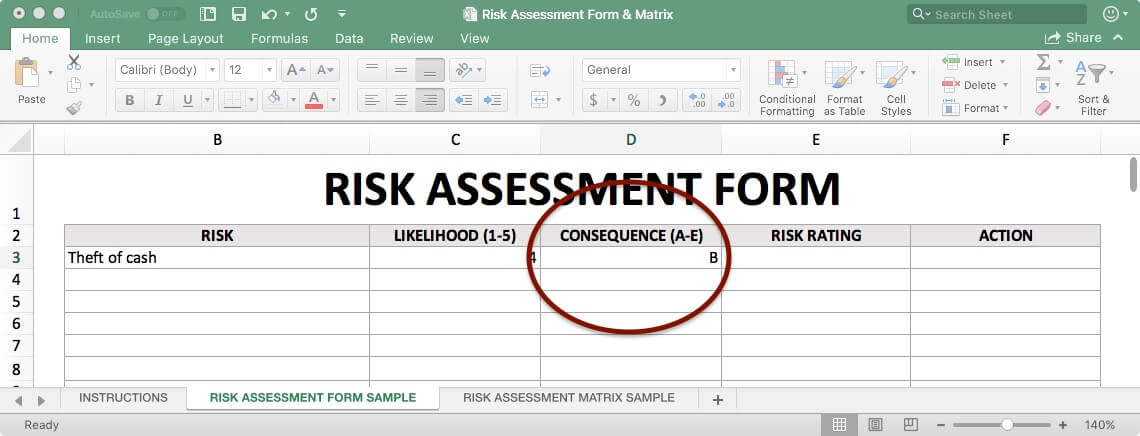1140x436 pixels.
Task: Wrap text in the cell
Action: coord(539,70)
